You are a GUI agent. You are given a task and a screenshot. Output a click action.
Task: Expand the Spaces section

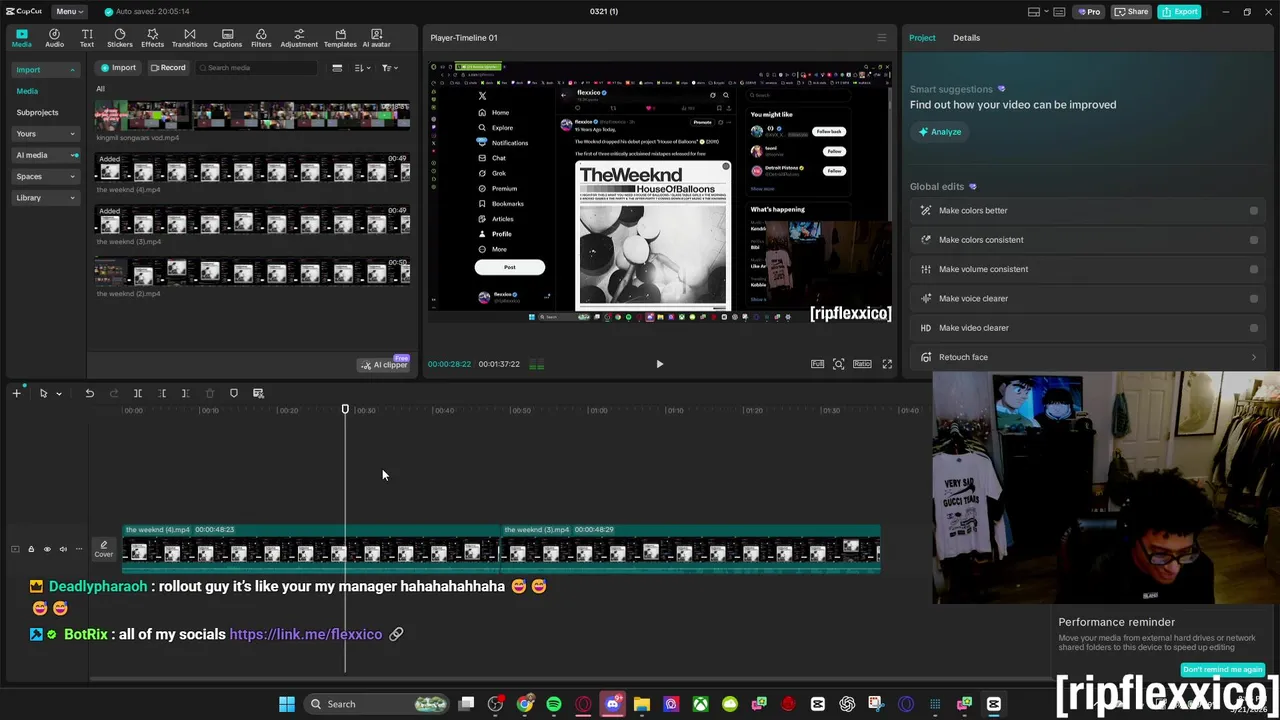72,177
